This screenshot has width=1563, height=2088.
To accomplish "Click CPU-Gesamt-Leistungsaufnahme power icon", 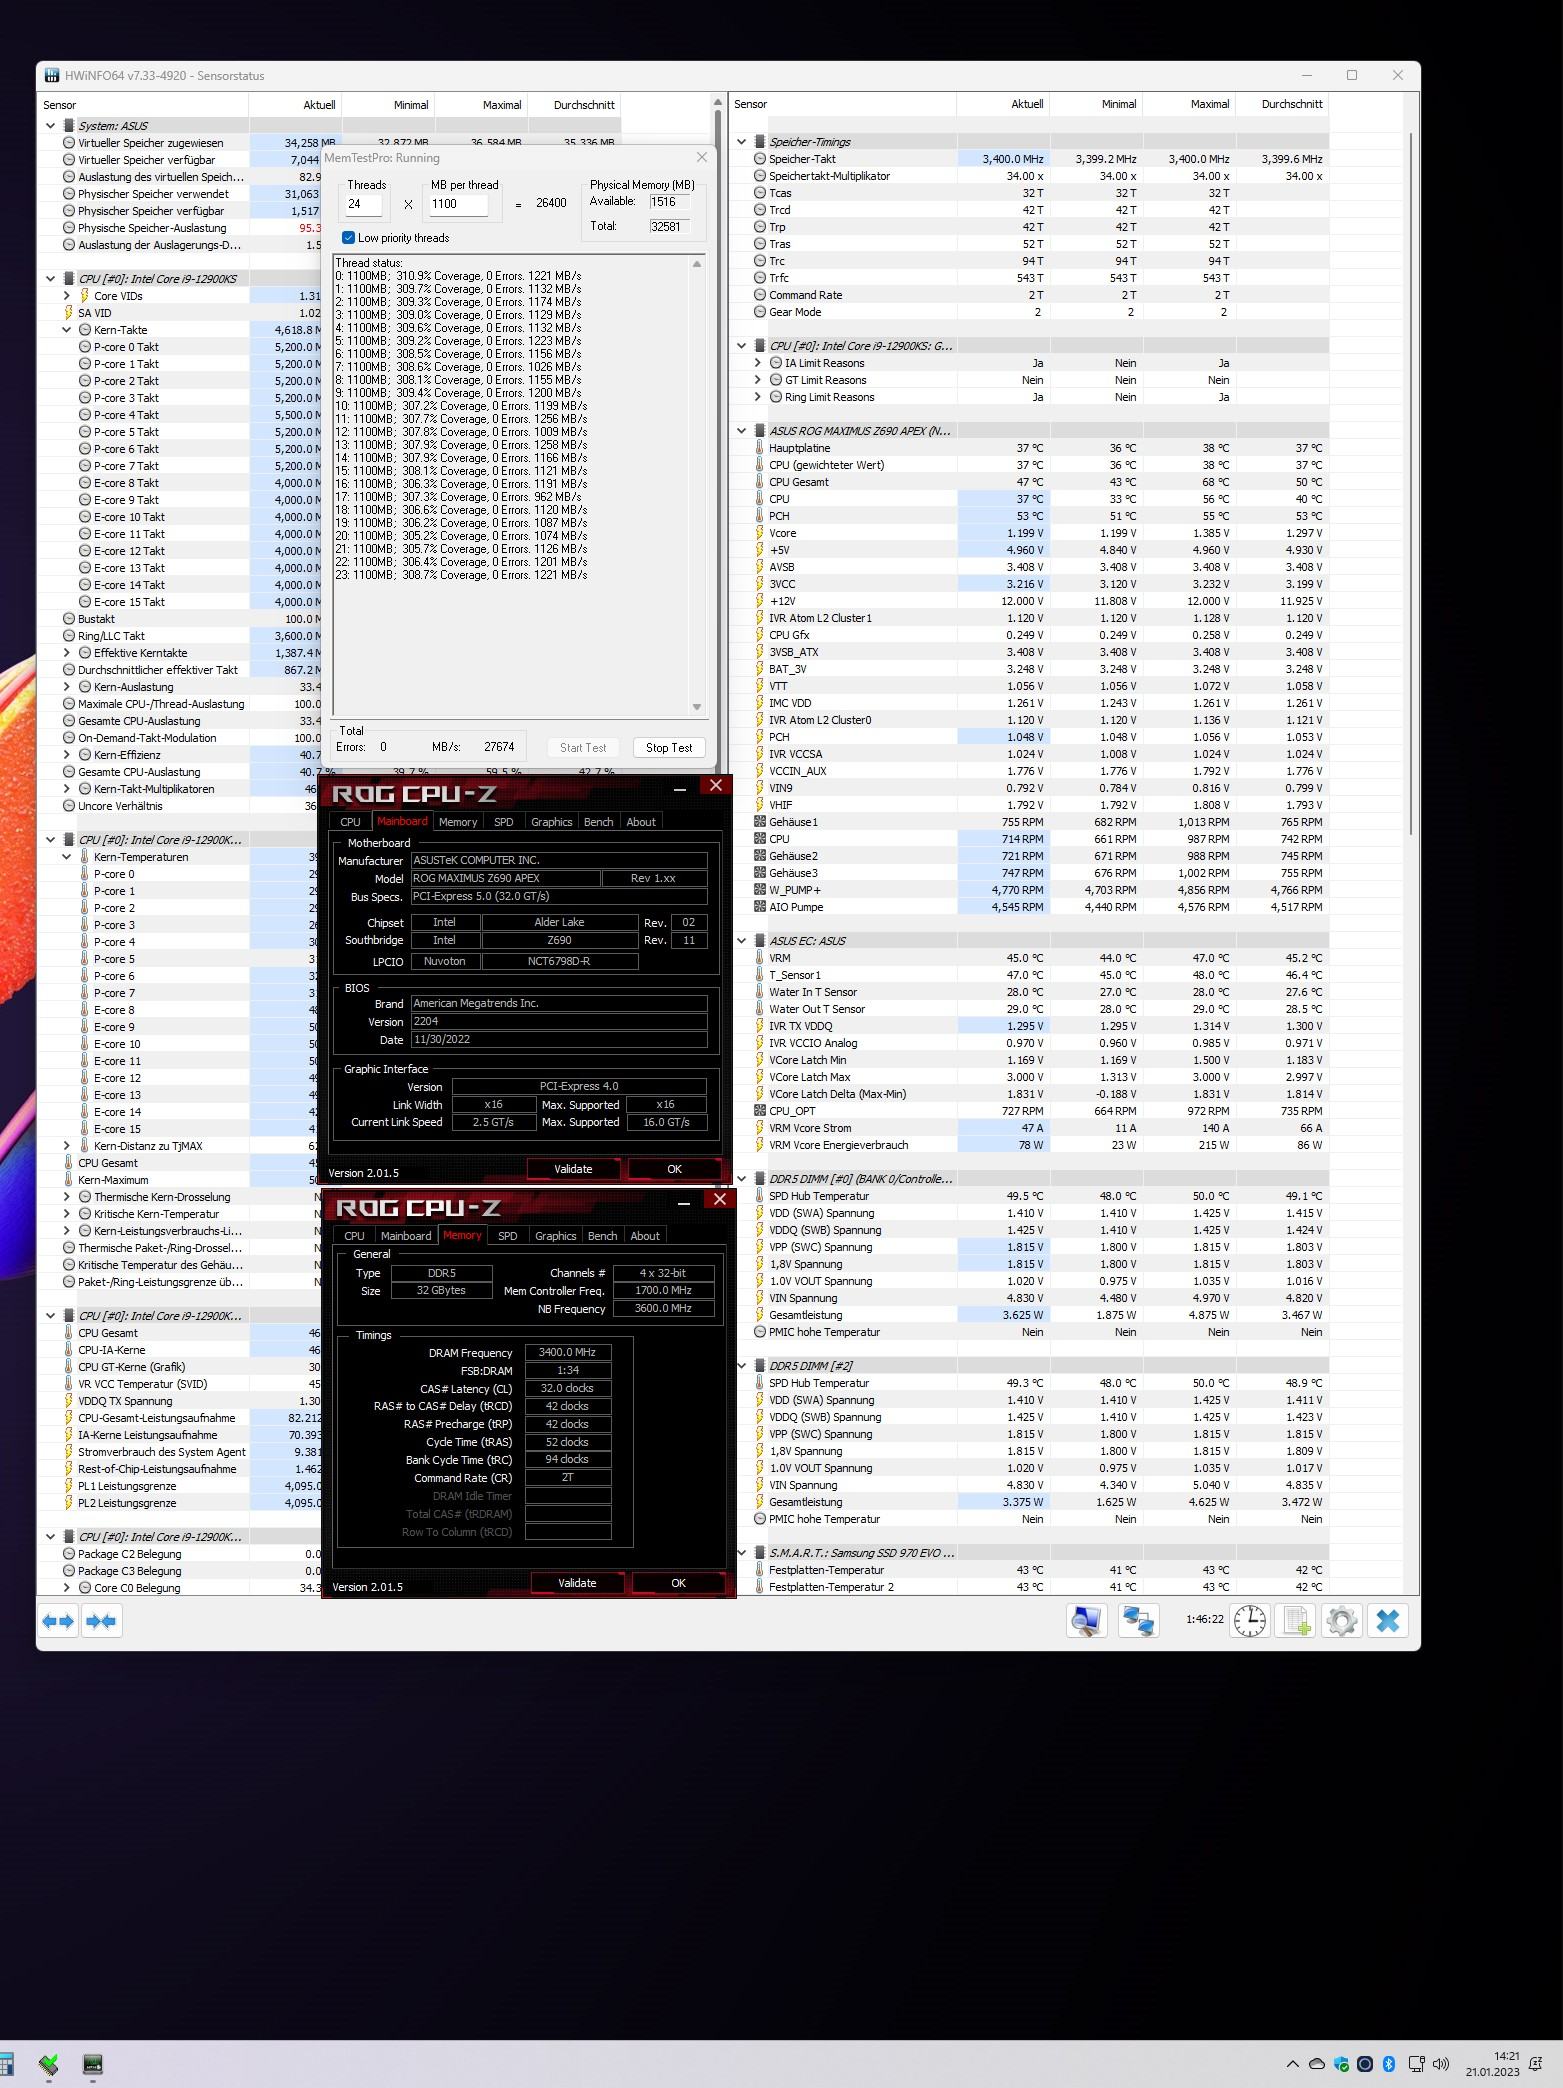I will tap(68, 1418).
